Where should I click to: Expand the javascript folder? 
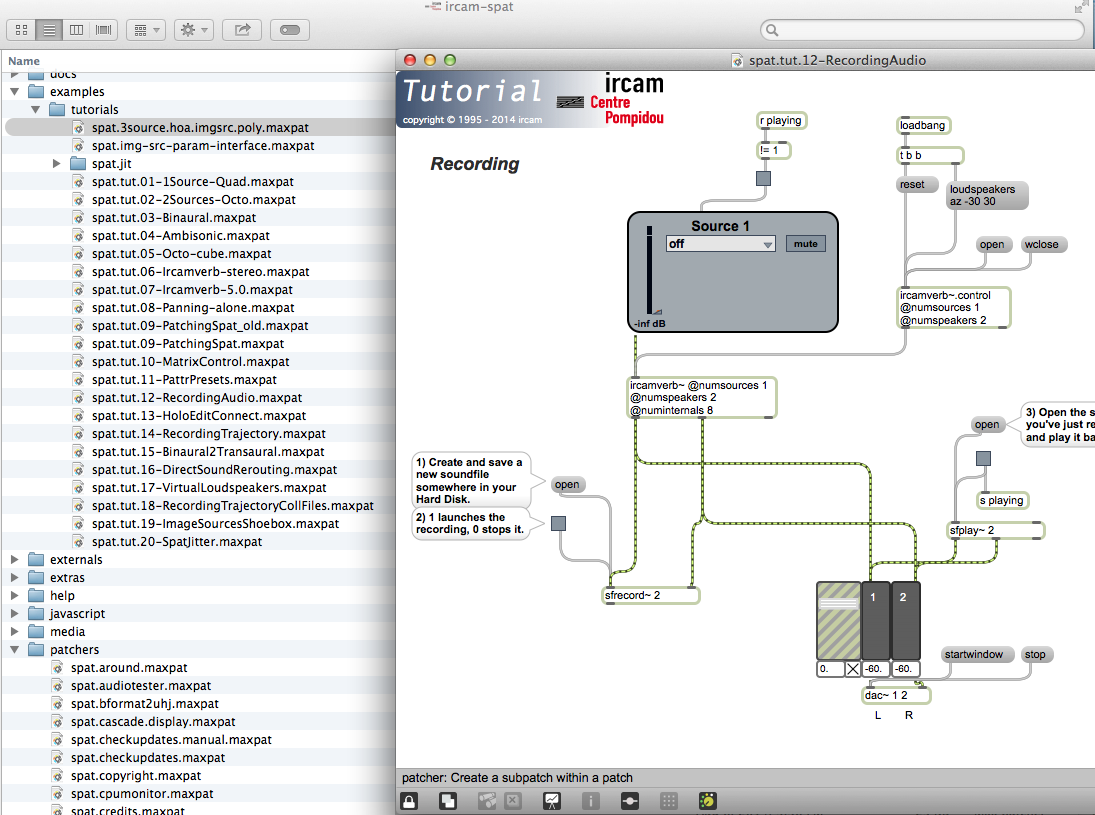(15, 613)
